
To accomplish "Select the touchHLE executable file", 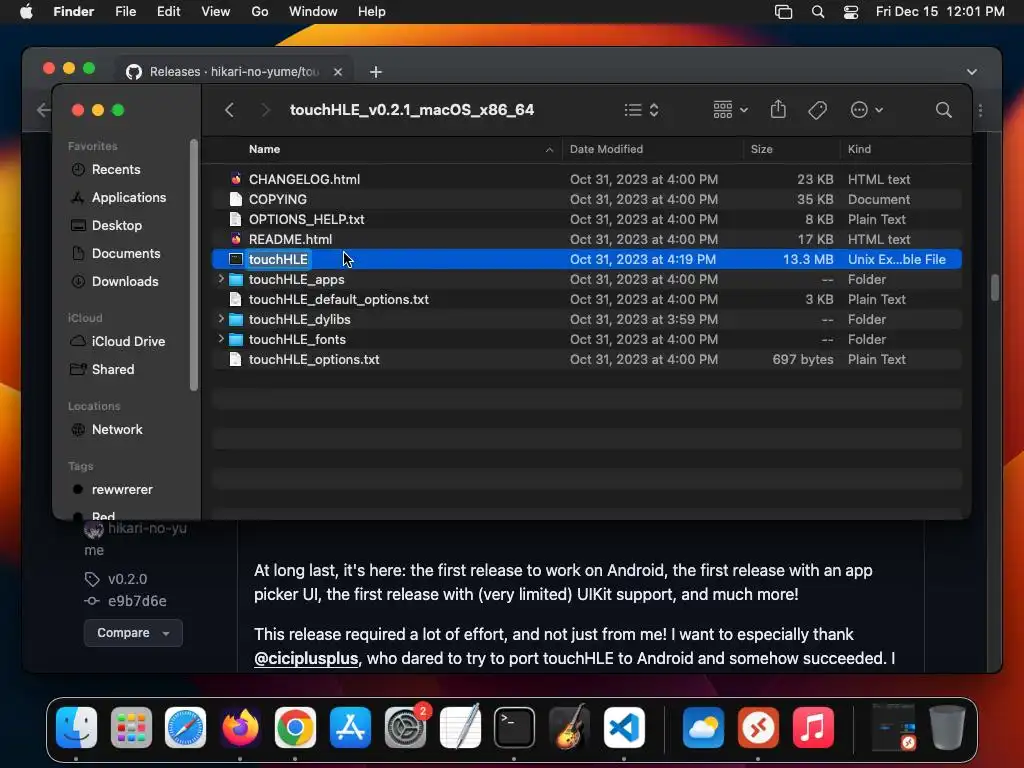I will pos(586,259).
